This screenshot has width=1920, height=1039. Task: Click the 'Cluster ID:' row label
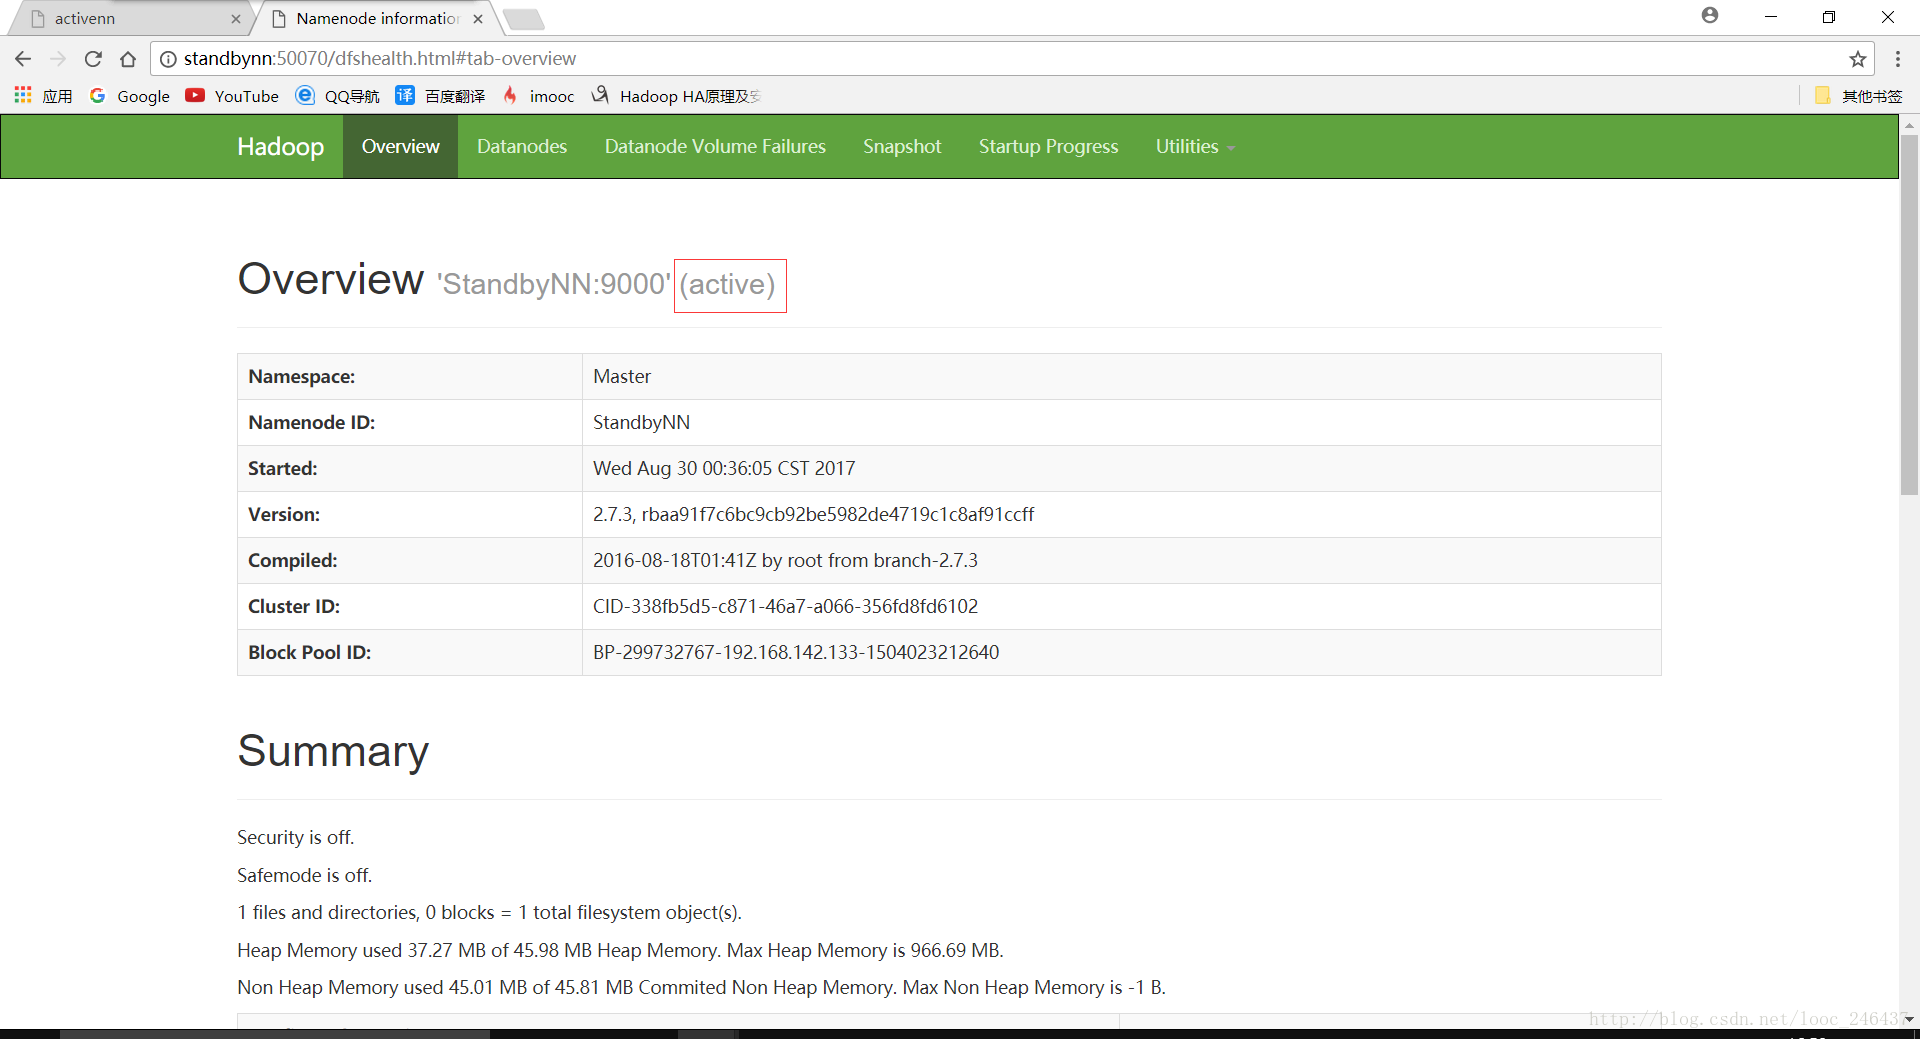(x=294, y=607)
